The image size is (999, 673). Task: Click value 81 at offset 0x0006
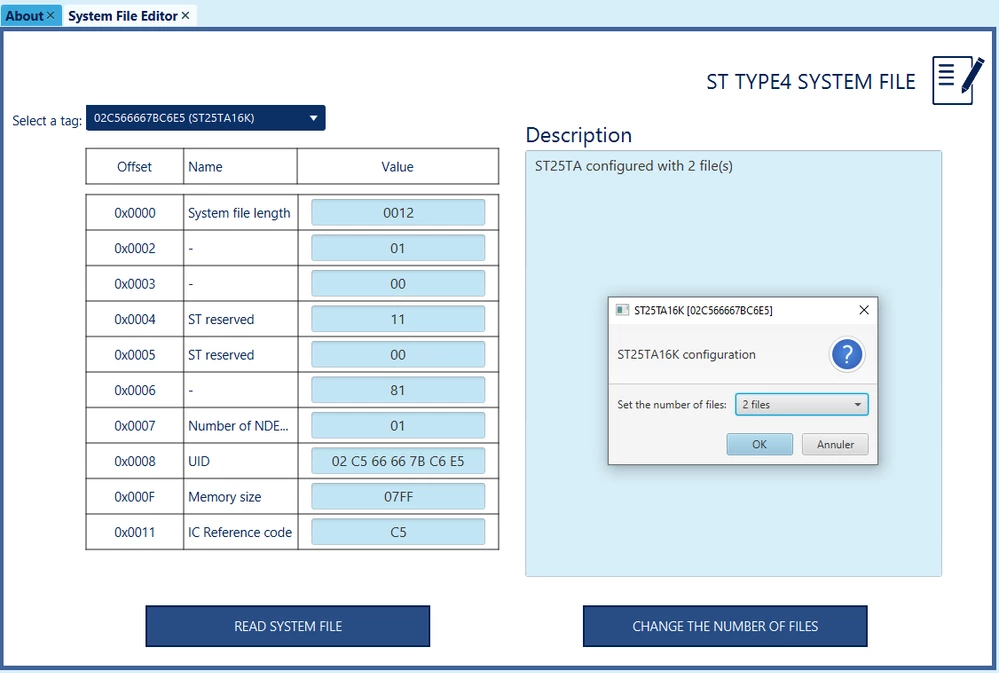pyautogui.click(x=398, y=390)
